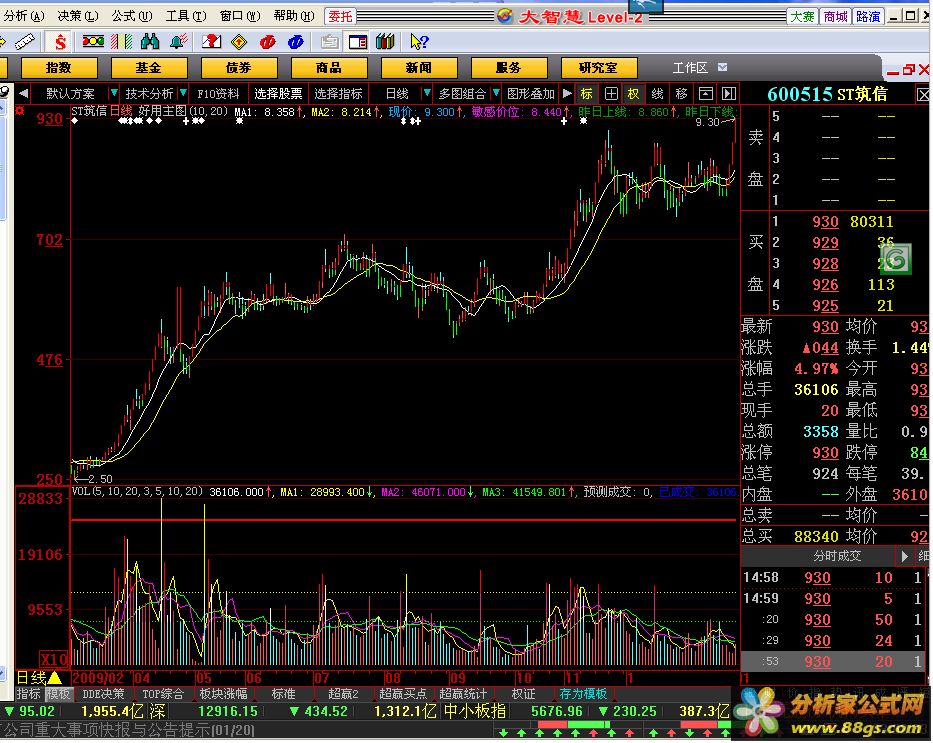933x743 pixels.
Task: Click the green refresh icon over the buy orders
Action: (896, 259)
